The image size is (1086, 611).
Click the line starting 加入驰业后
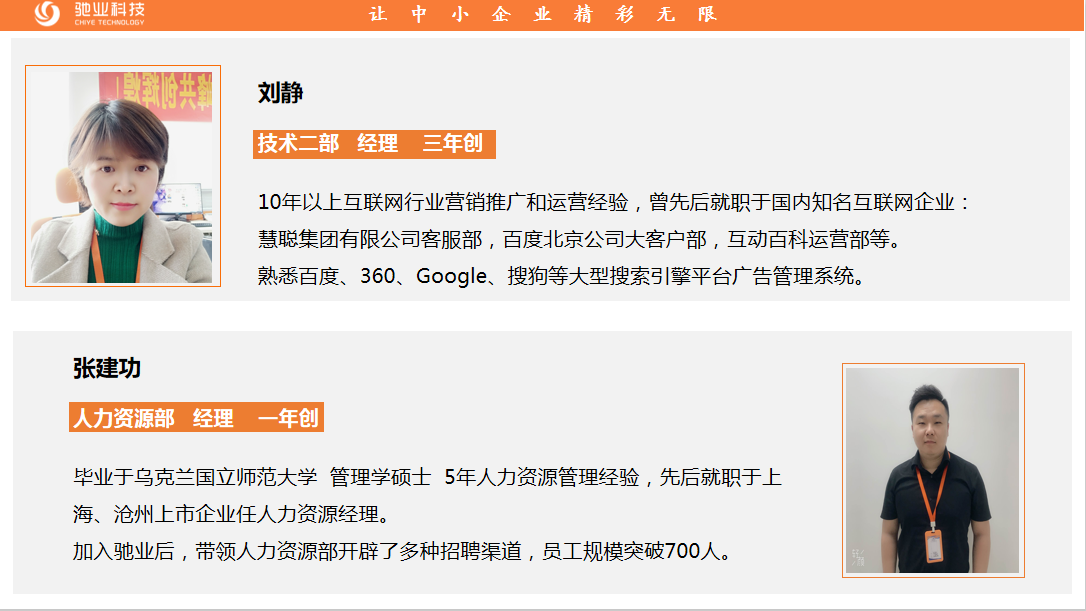[402, 551]
